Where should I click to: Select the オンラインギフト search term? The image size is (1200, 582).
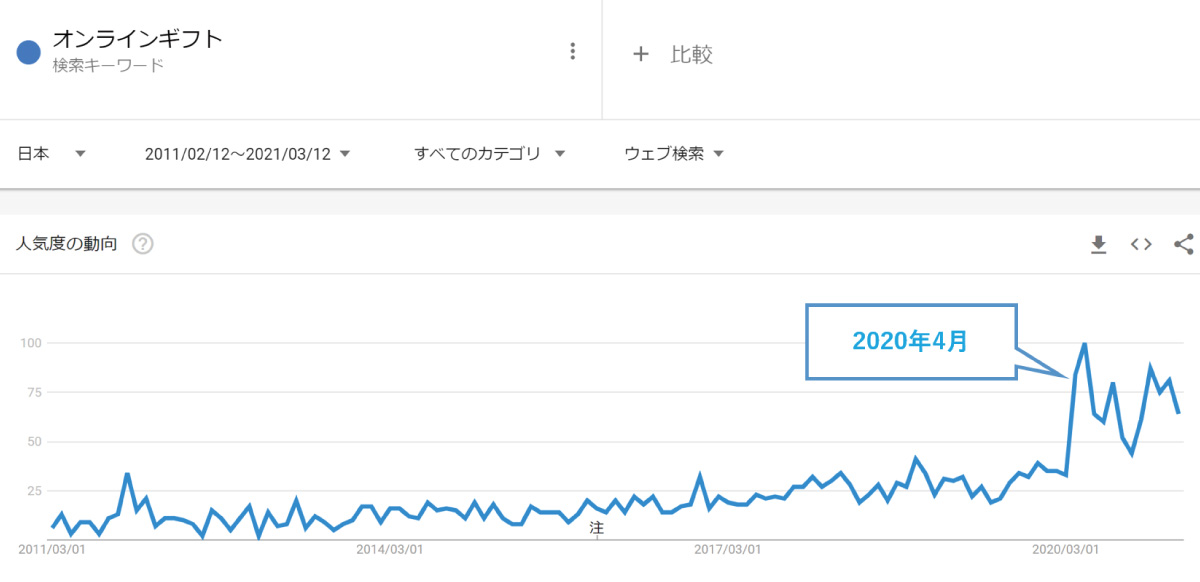point(137,40)
